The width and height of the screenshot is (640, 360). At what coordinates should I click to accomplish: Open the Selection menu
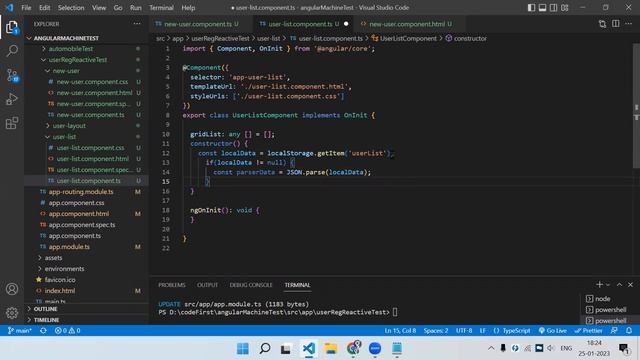pos(71,8)
